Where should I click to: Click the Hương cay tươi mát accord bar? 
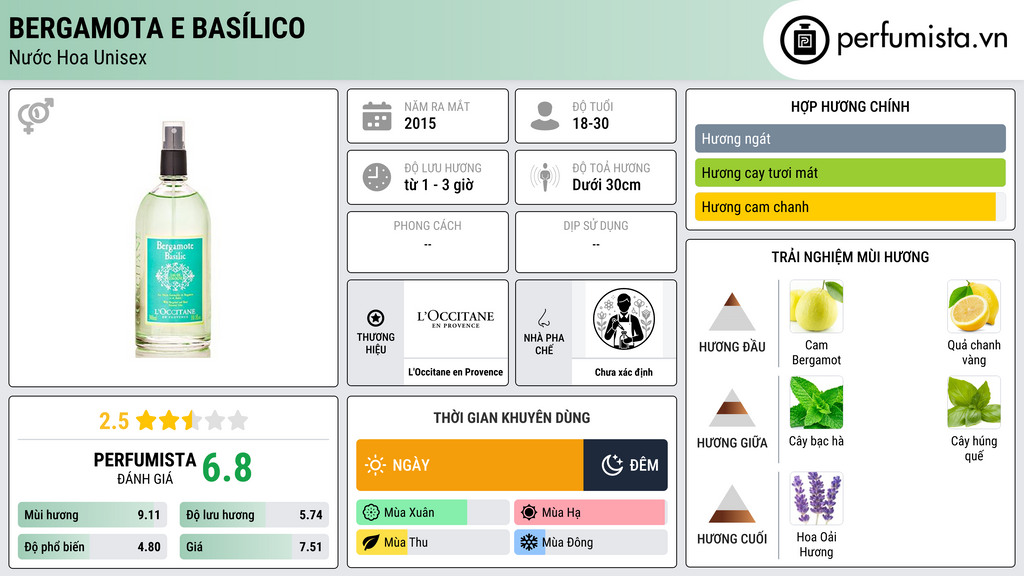(x=850, y=172)
